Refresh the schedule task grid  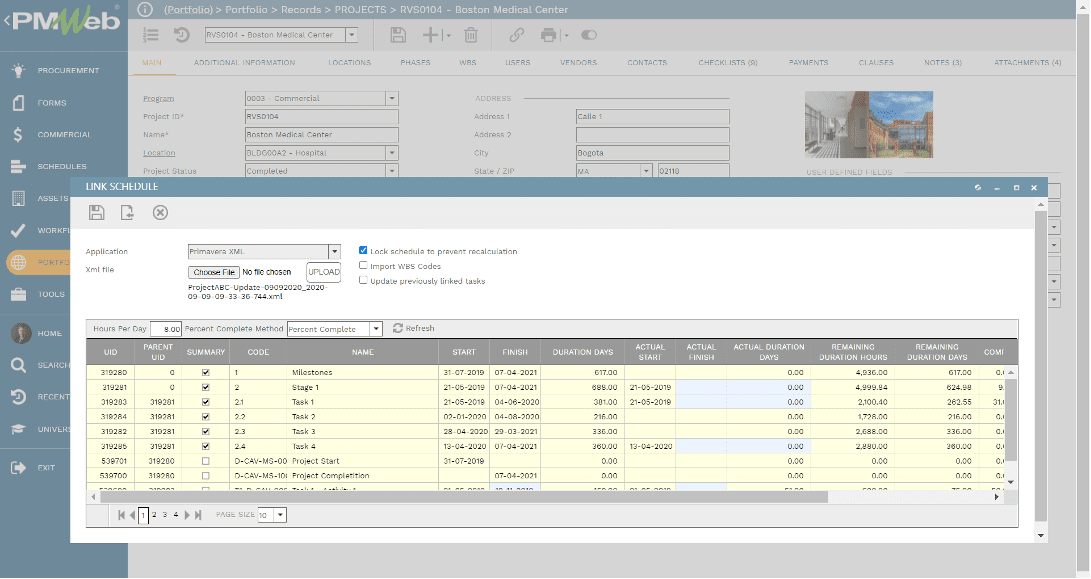click(x=413, y=328)
